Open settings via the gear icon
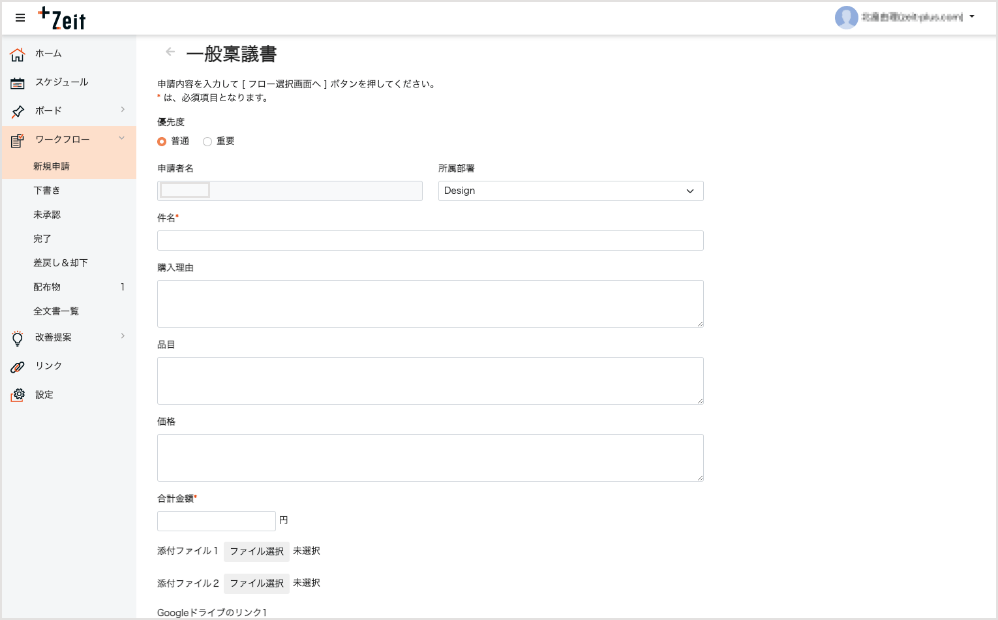 [x=17, y=395]
